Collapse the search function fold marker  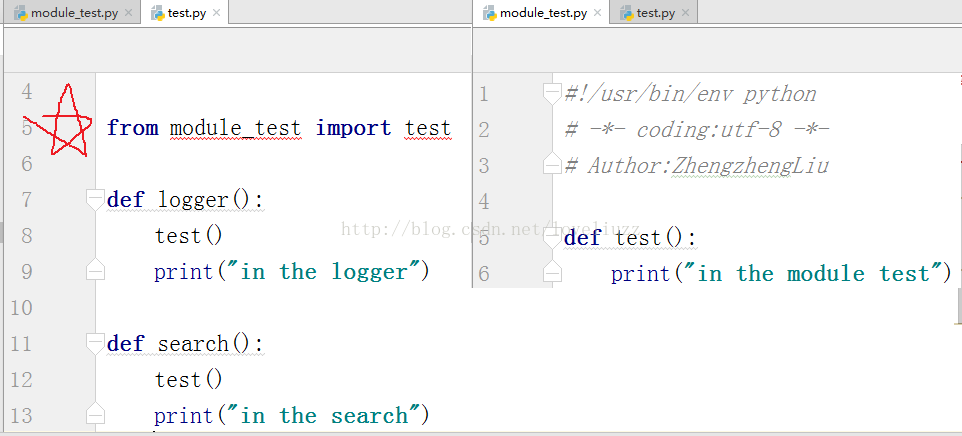tap(95, 342)
